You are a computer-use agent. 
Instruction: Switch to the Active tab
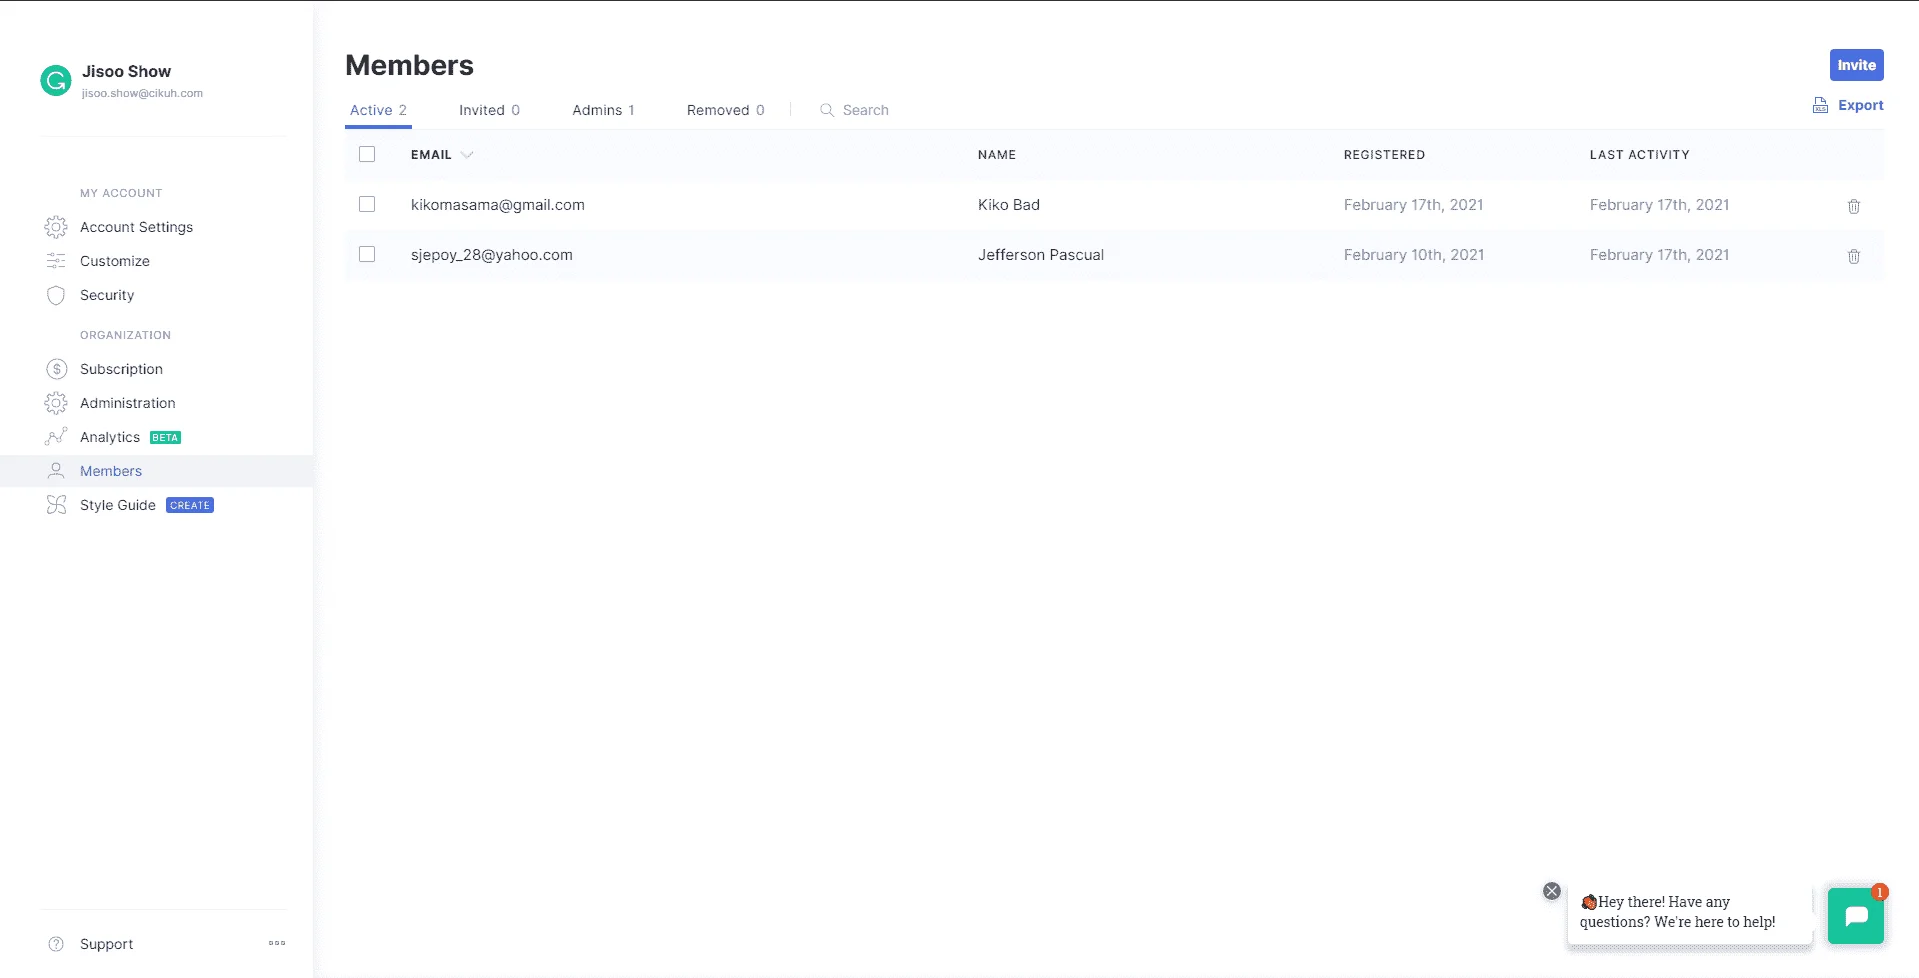pyautogui.click(x=378, y=110)
